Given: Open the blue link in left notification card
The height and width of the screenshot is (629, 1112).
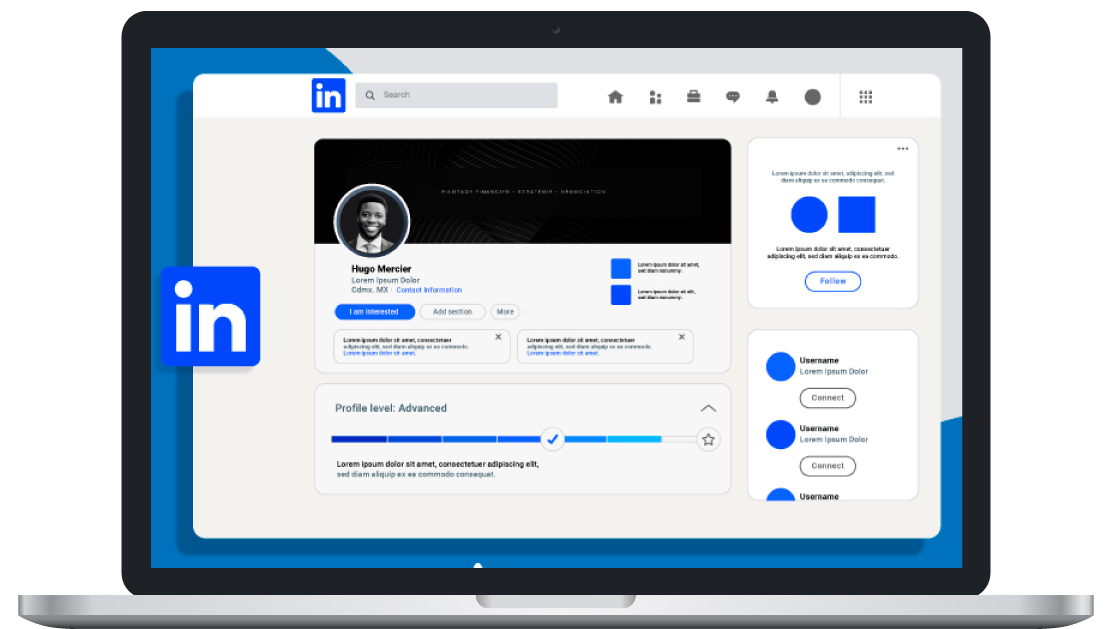Looking at the screenshot, I should coord(379,353).
